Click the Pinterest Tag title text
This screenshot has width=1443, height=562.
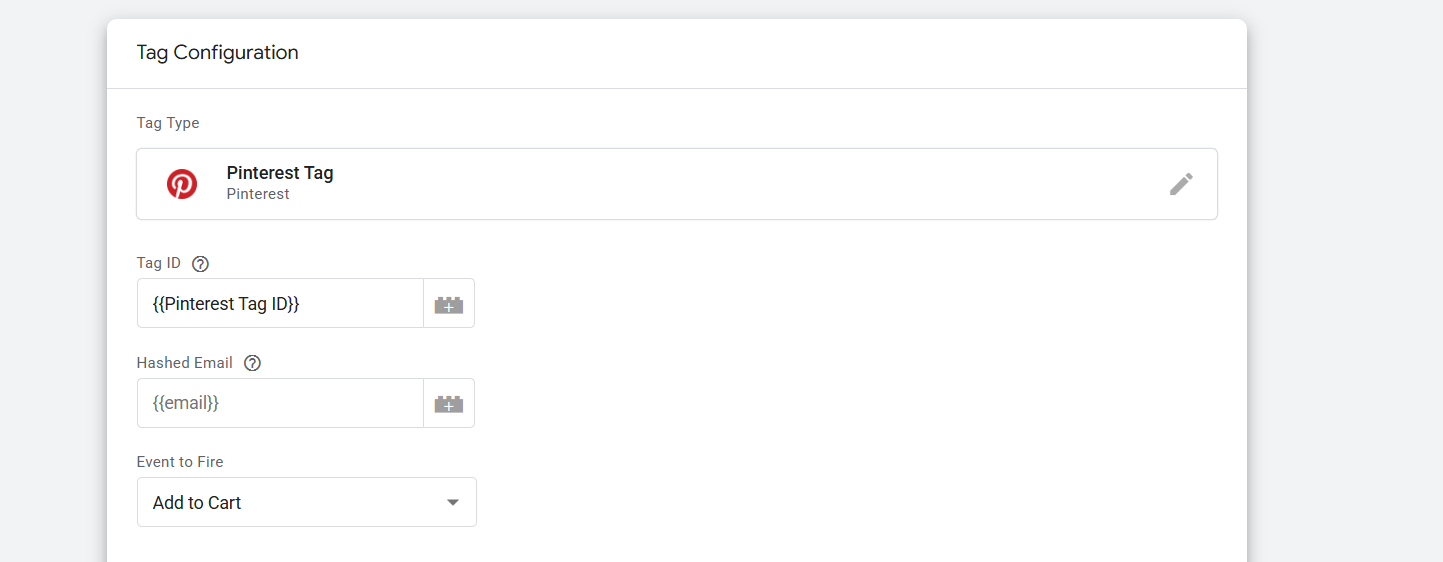coord(280,173)
